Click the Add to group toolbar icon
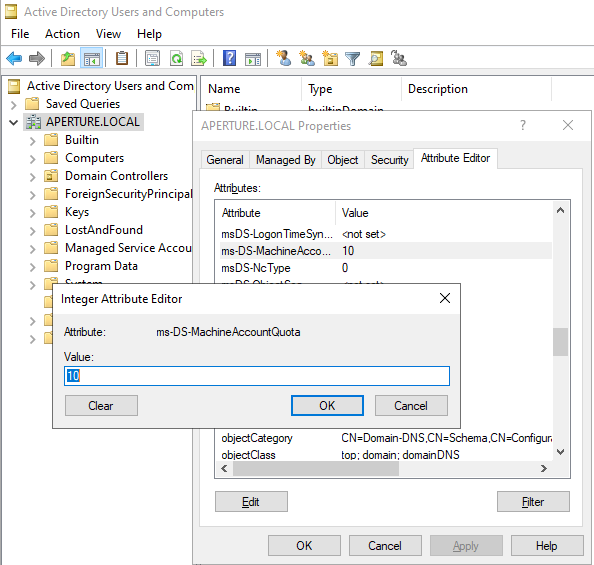The height and width of the screenshot is (565, 594). click(399, 58)
